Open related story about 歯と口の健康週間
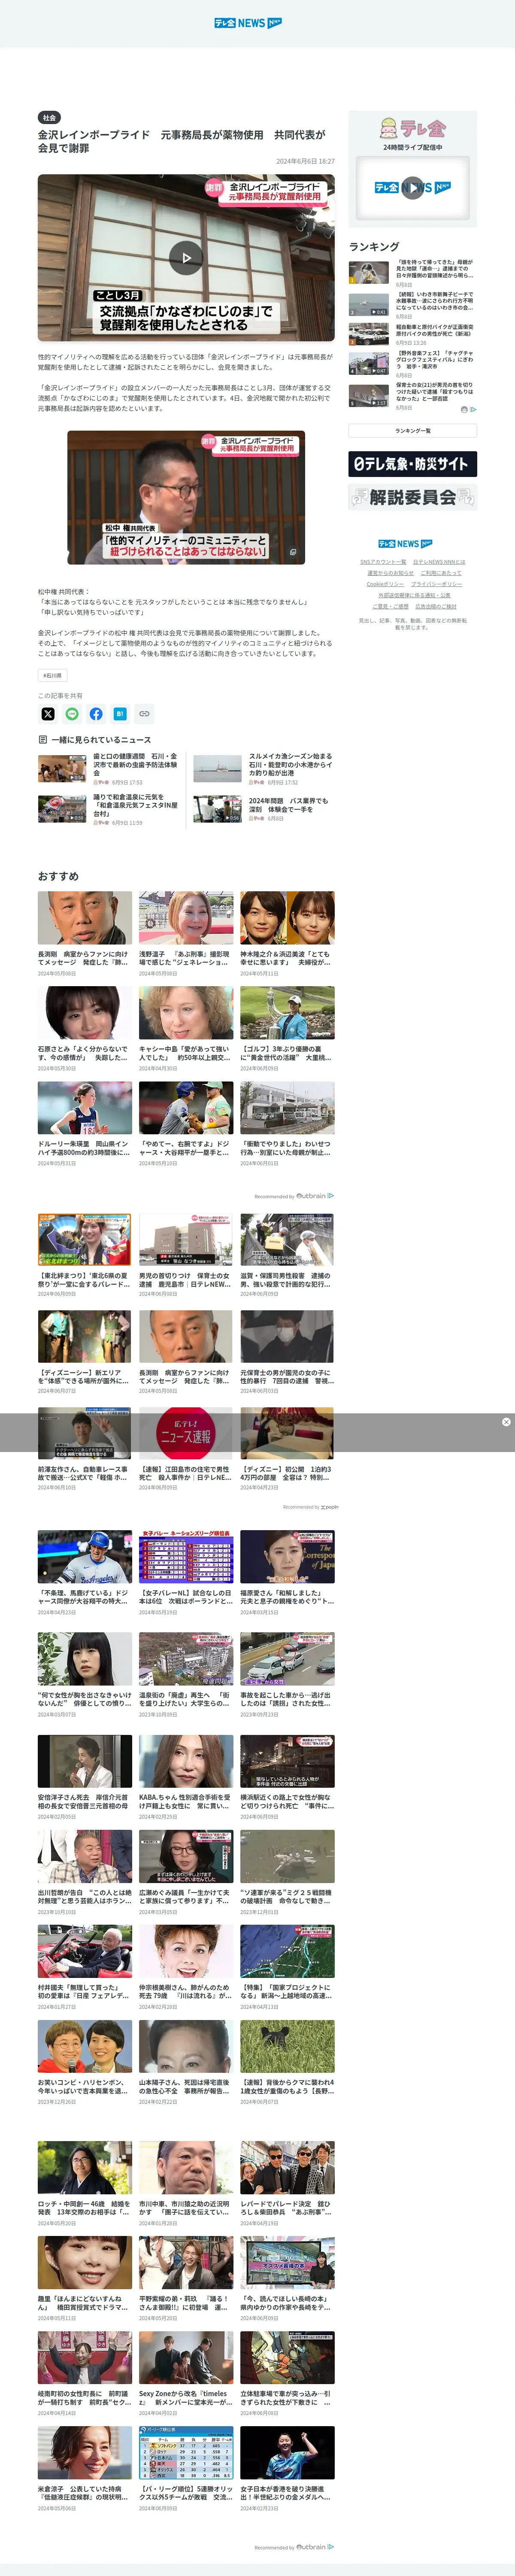 [x=108, y=769]
